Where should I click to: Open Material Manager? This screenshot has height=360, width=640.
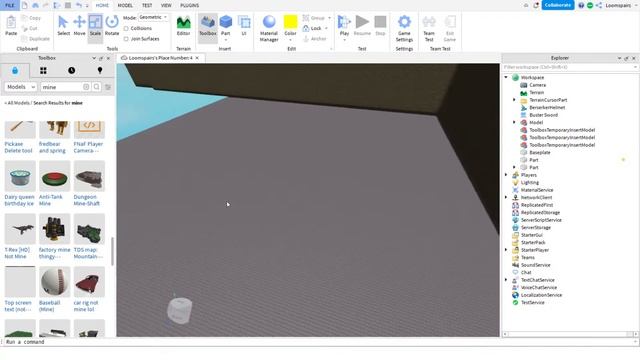click(x=269, y=28)
